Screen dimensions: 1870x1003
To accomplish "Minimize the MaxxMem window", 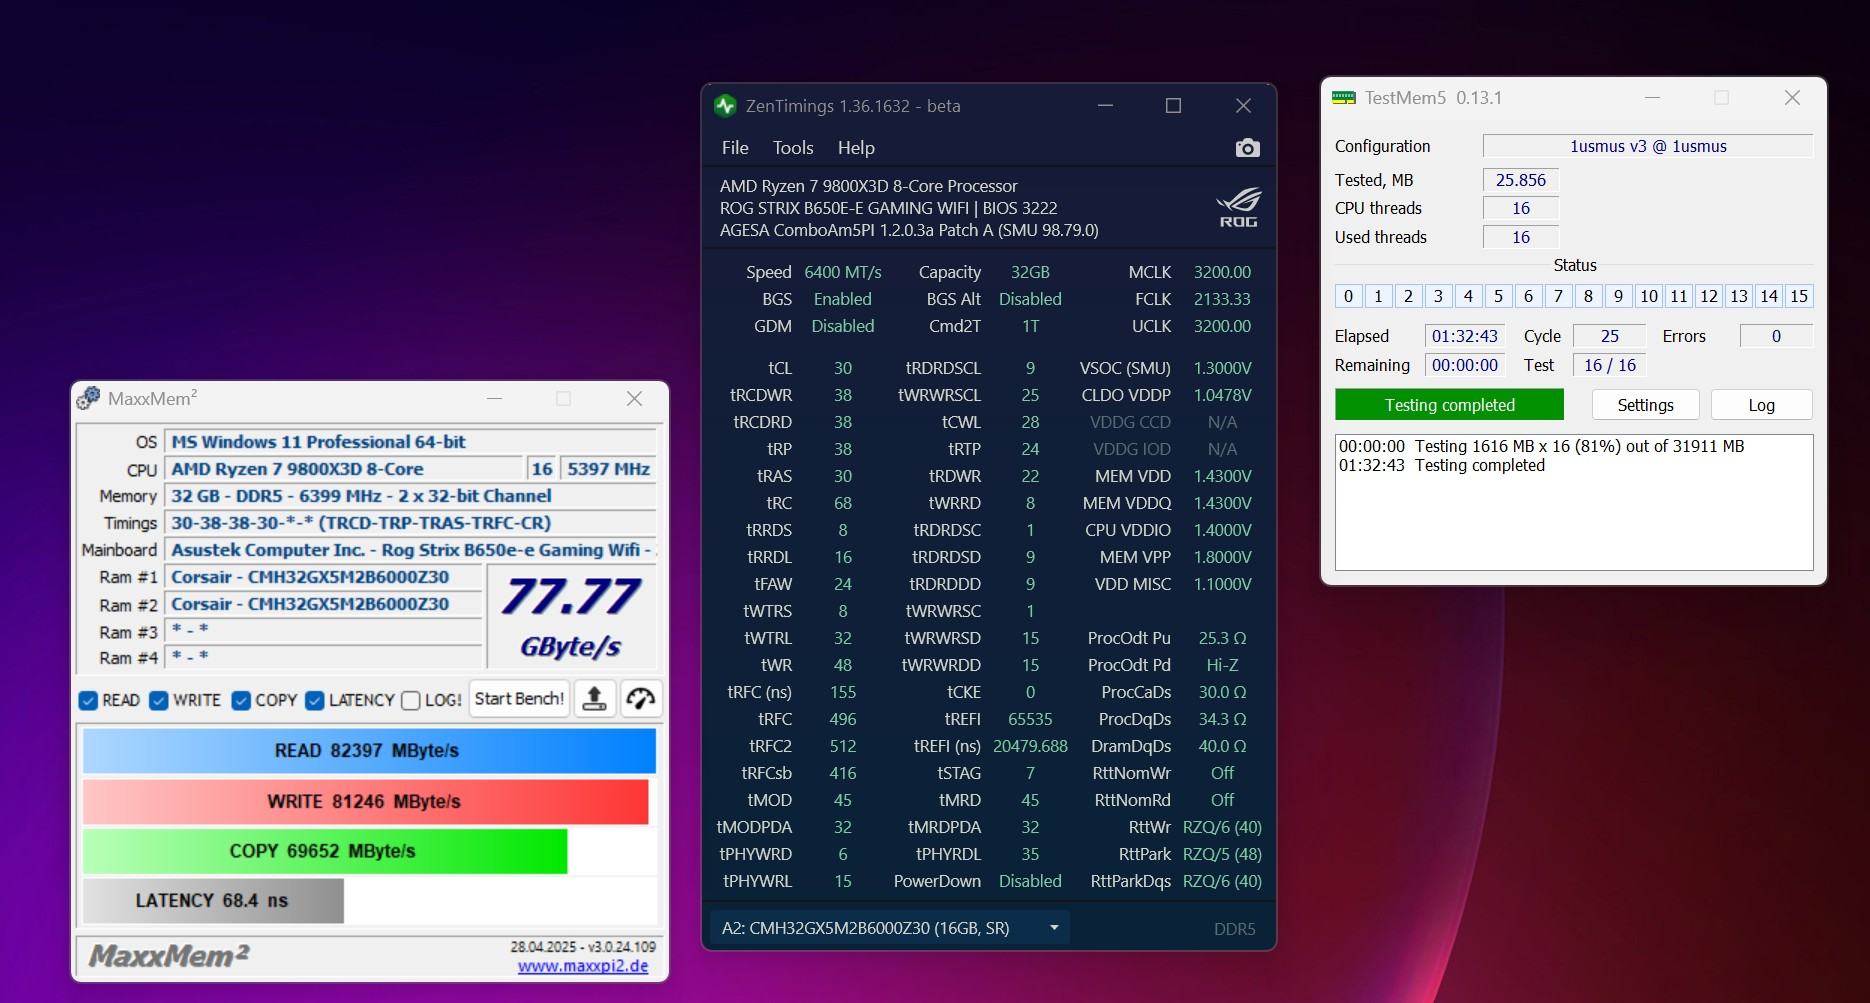I will click(494, 398).
